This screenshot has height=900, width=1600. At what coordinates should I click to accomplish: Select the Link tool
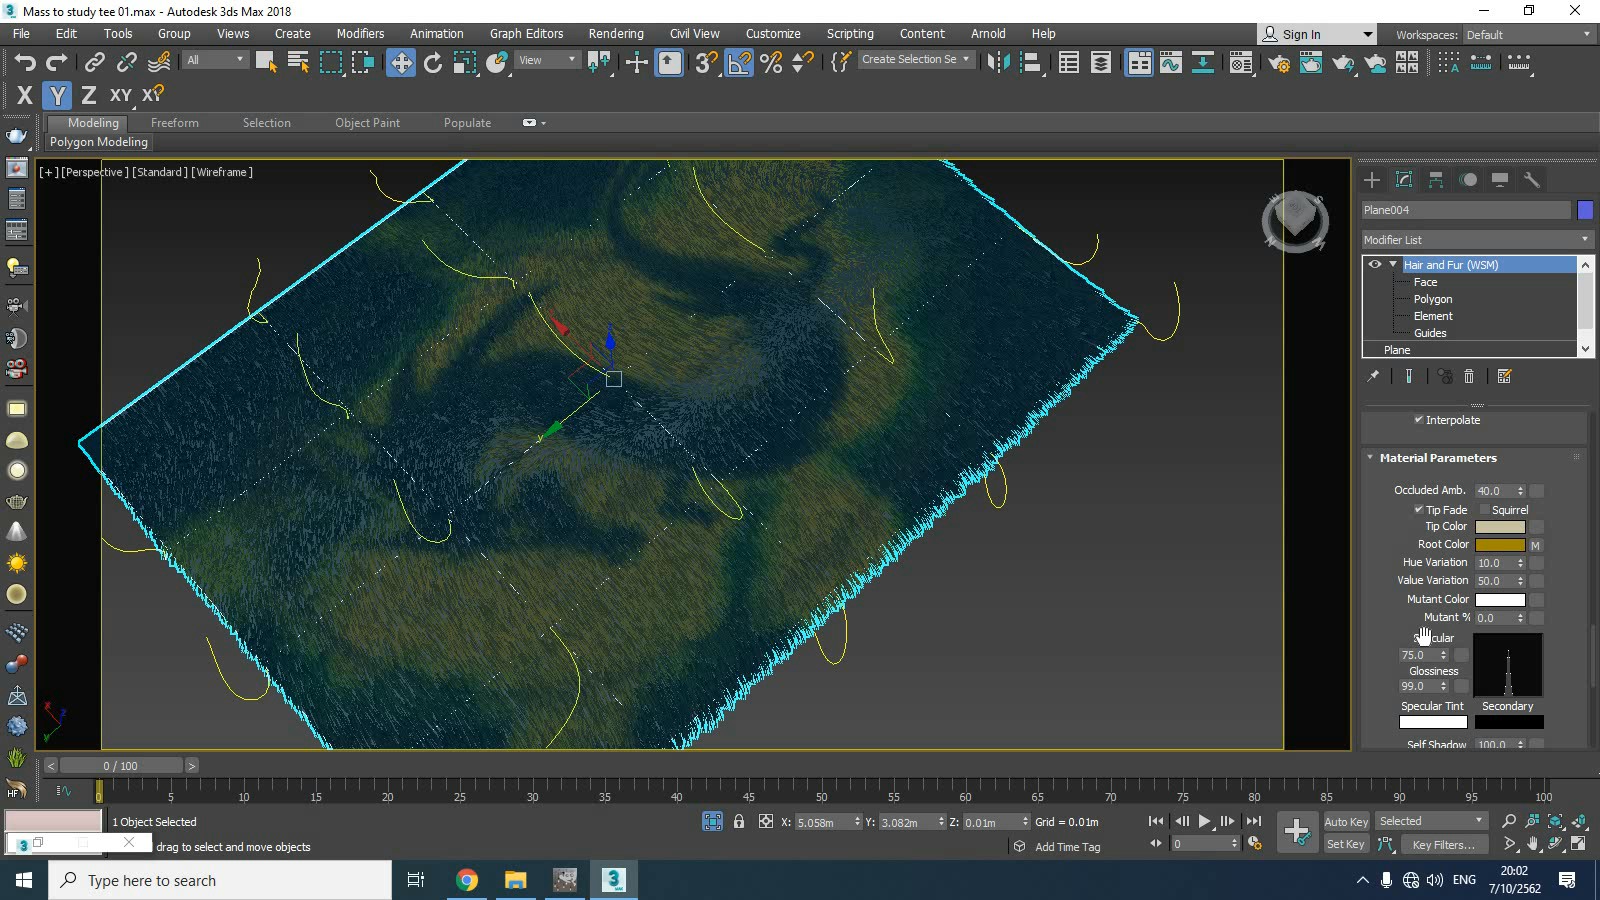[94, 63]
